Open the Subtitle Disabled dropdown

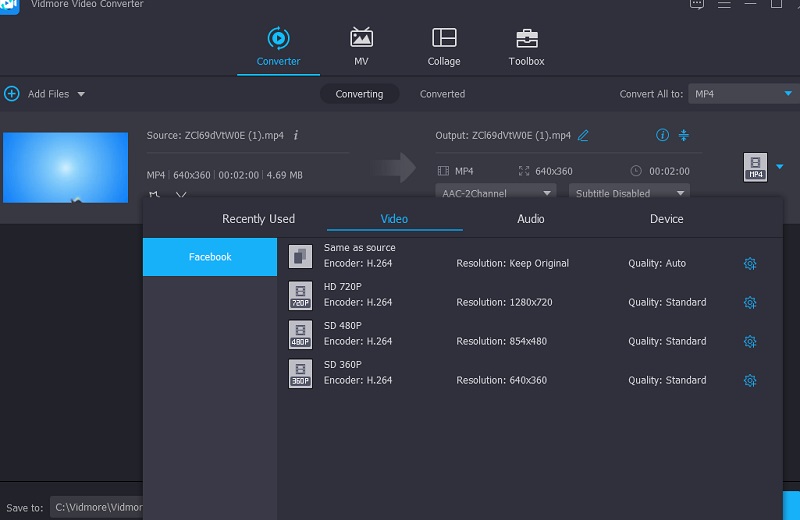click(629, 193)
